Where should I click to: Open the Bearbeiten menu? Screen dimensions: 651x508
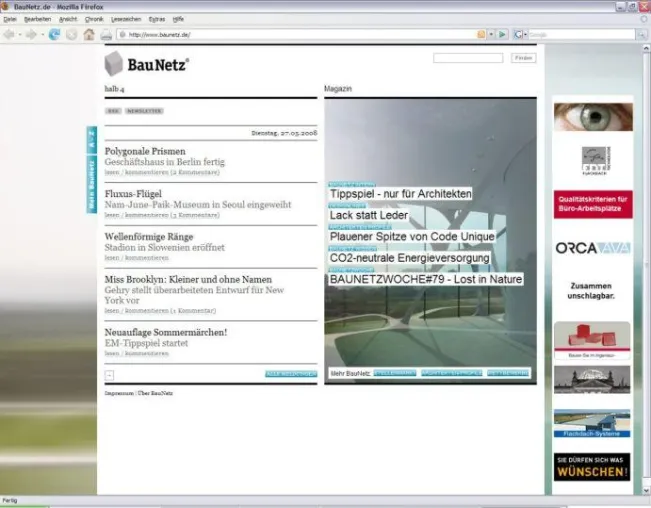pos(37,19)
